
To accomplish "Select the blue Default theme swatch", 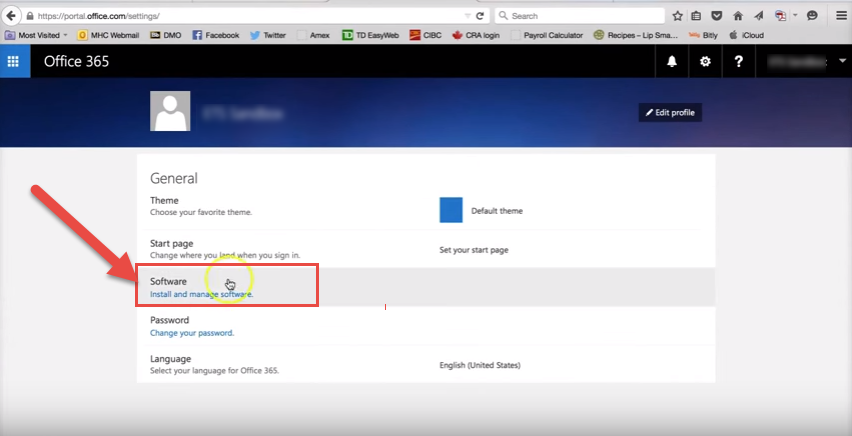I will coord(451,210).
